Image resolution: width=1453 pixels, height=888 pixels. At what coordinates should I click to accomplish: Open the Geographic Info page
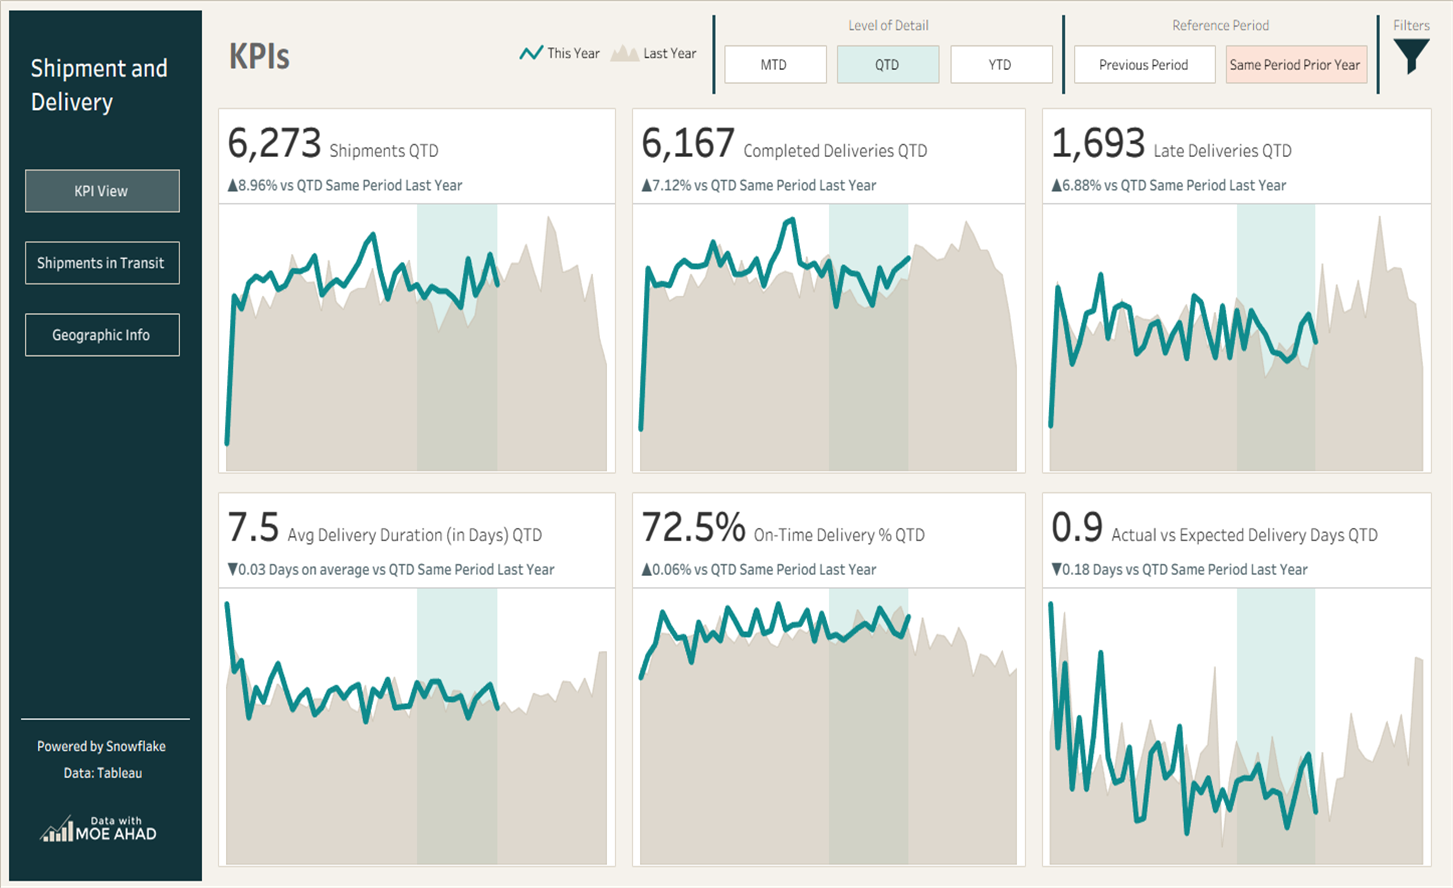click(102, 335)
